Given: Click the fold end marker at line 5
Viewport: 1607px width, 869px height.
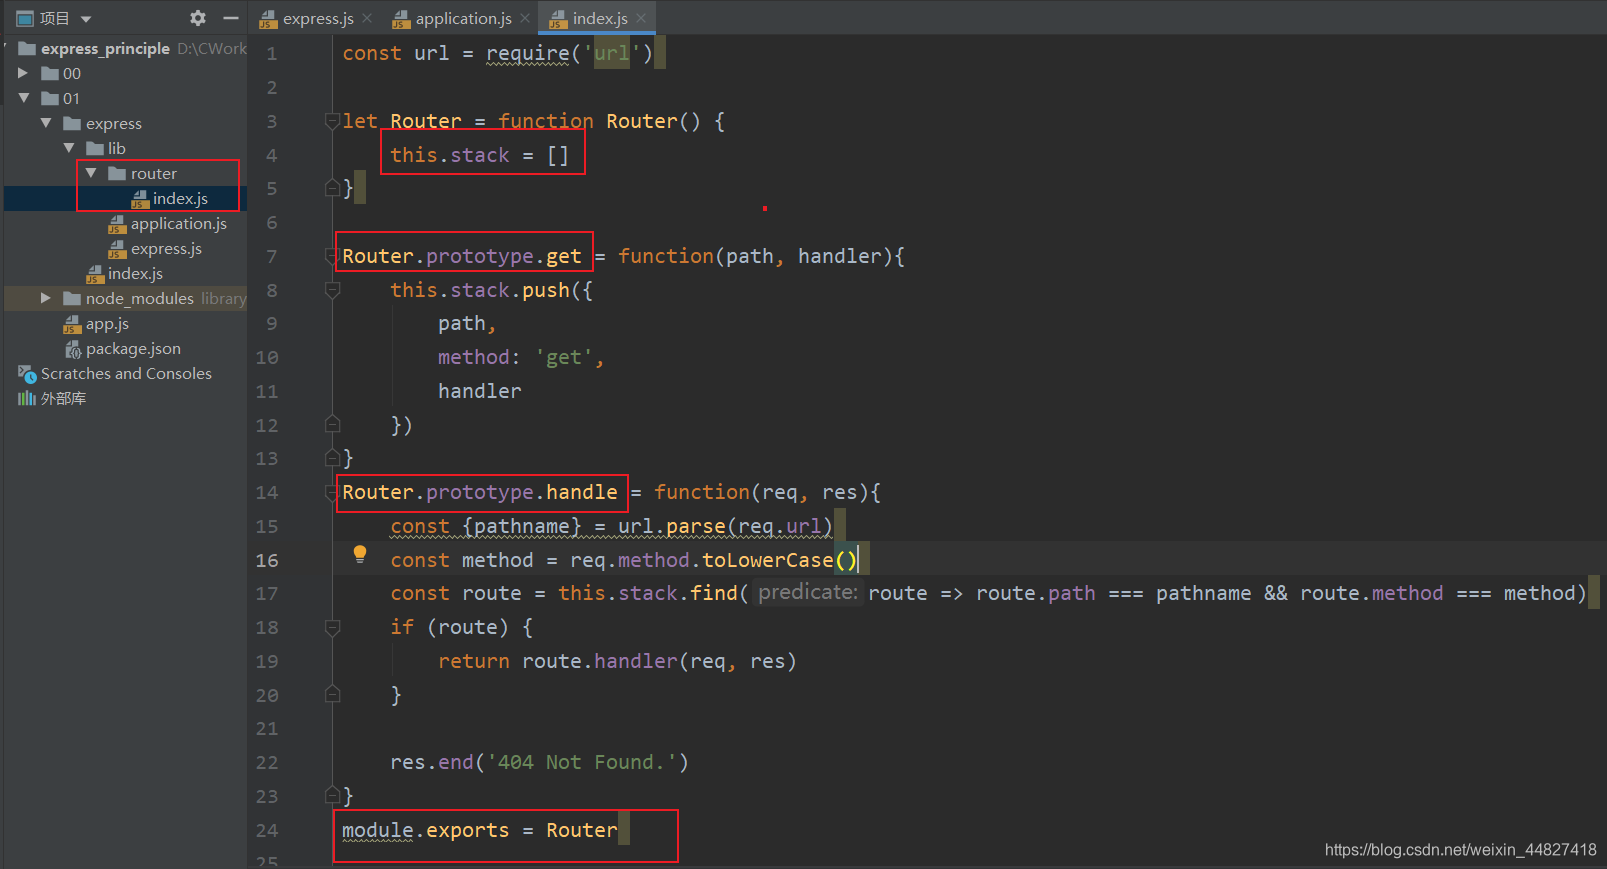Looking at the screenshot, I should click(x=332, y=188).
